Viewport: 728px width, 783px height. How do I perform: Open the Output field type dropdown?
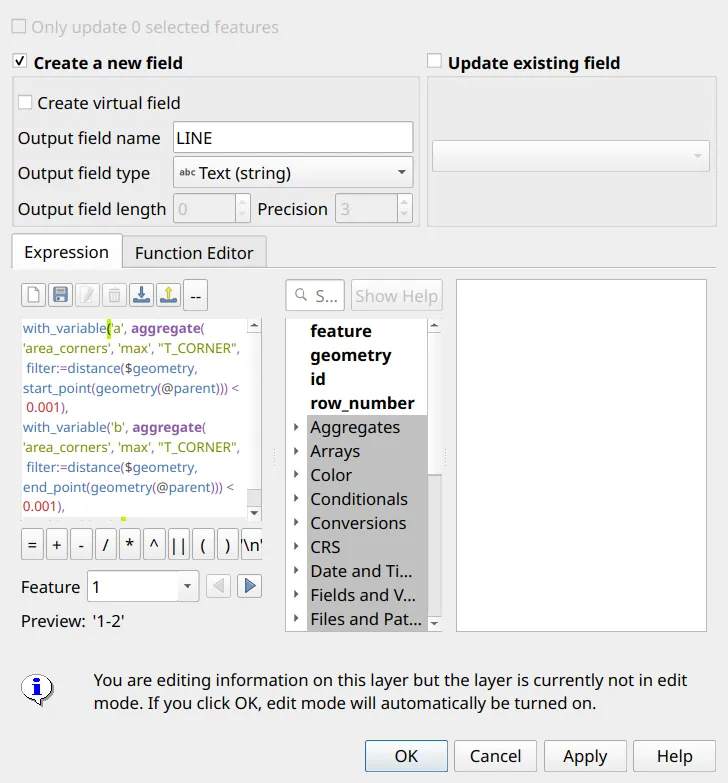(293, 173)
